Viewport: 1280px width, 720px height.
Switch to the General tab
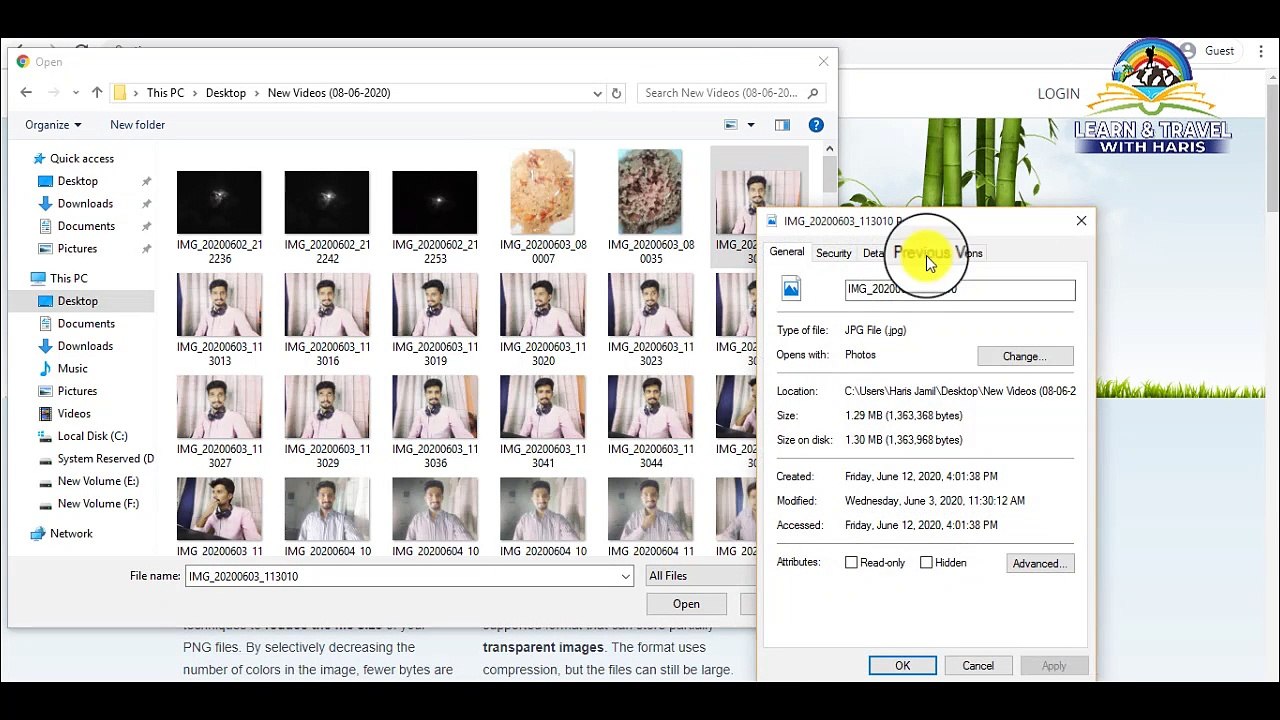click(787, 253)
